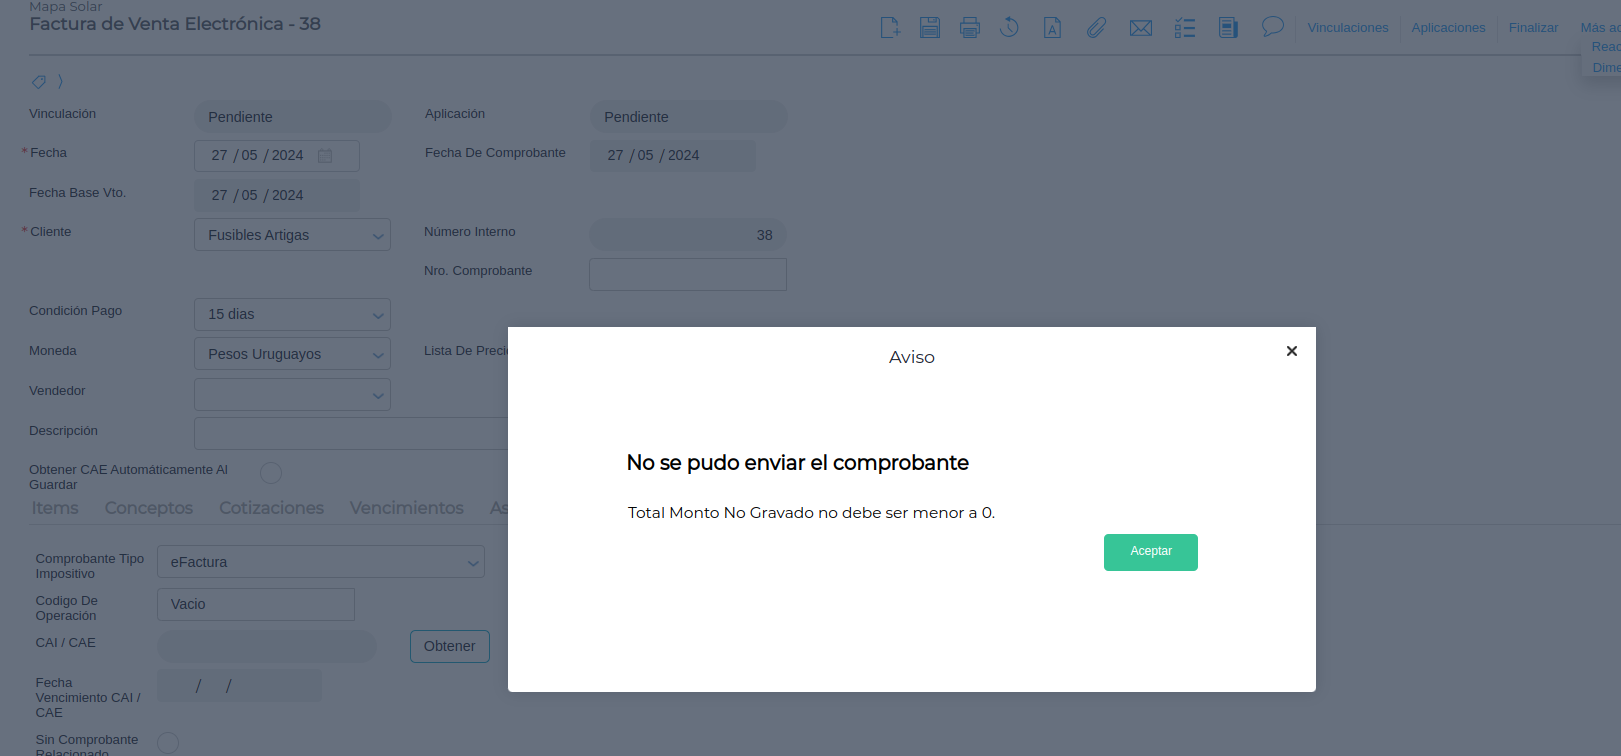Open the calendar picker in the Fecha field
The image size is (1621, 756).
click(x=325, y=156)
